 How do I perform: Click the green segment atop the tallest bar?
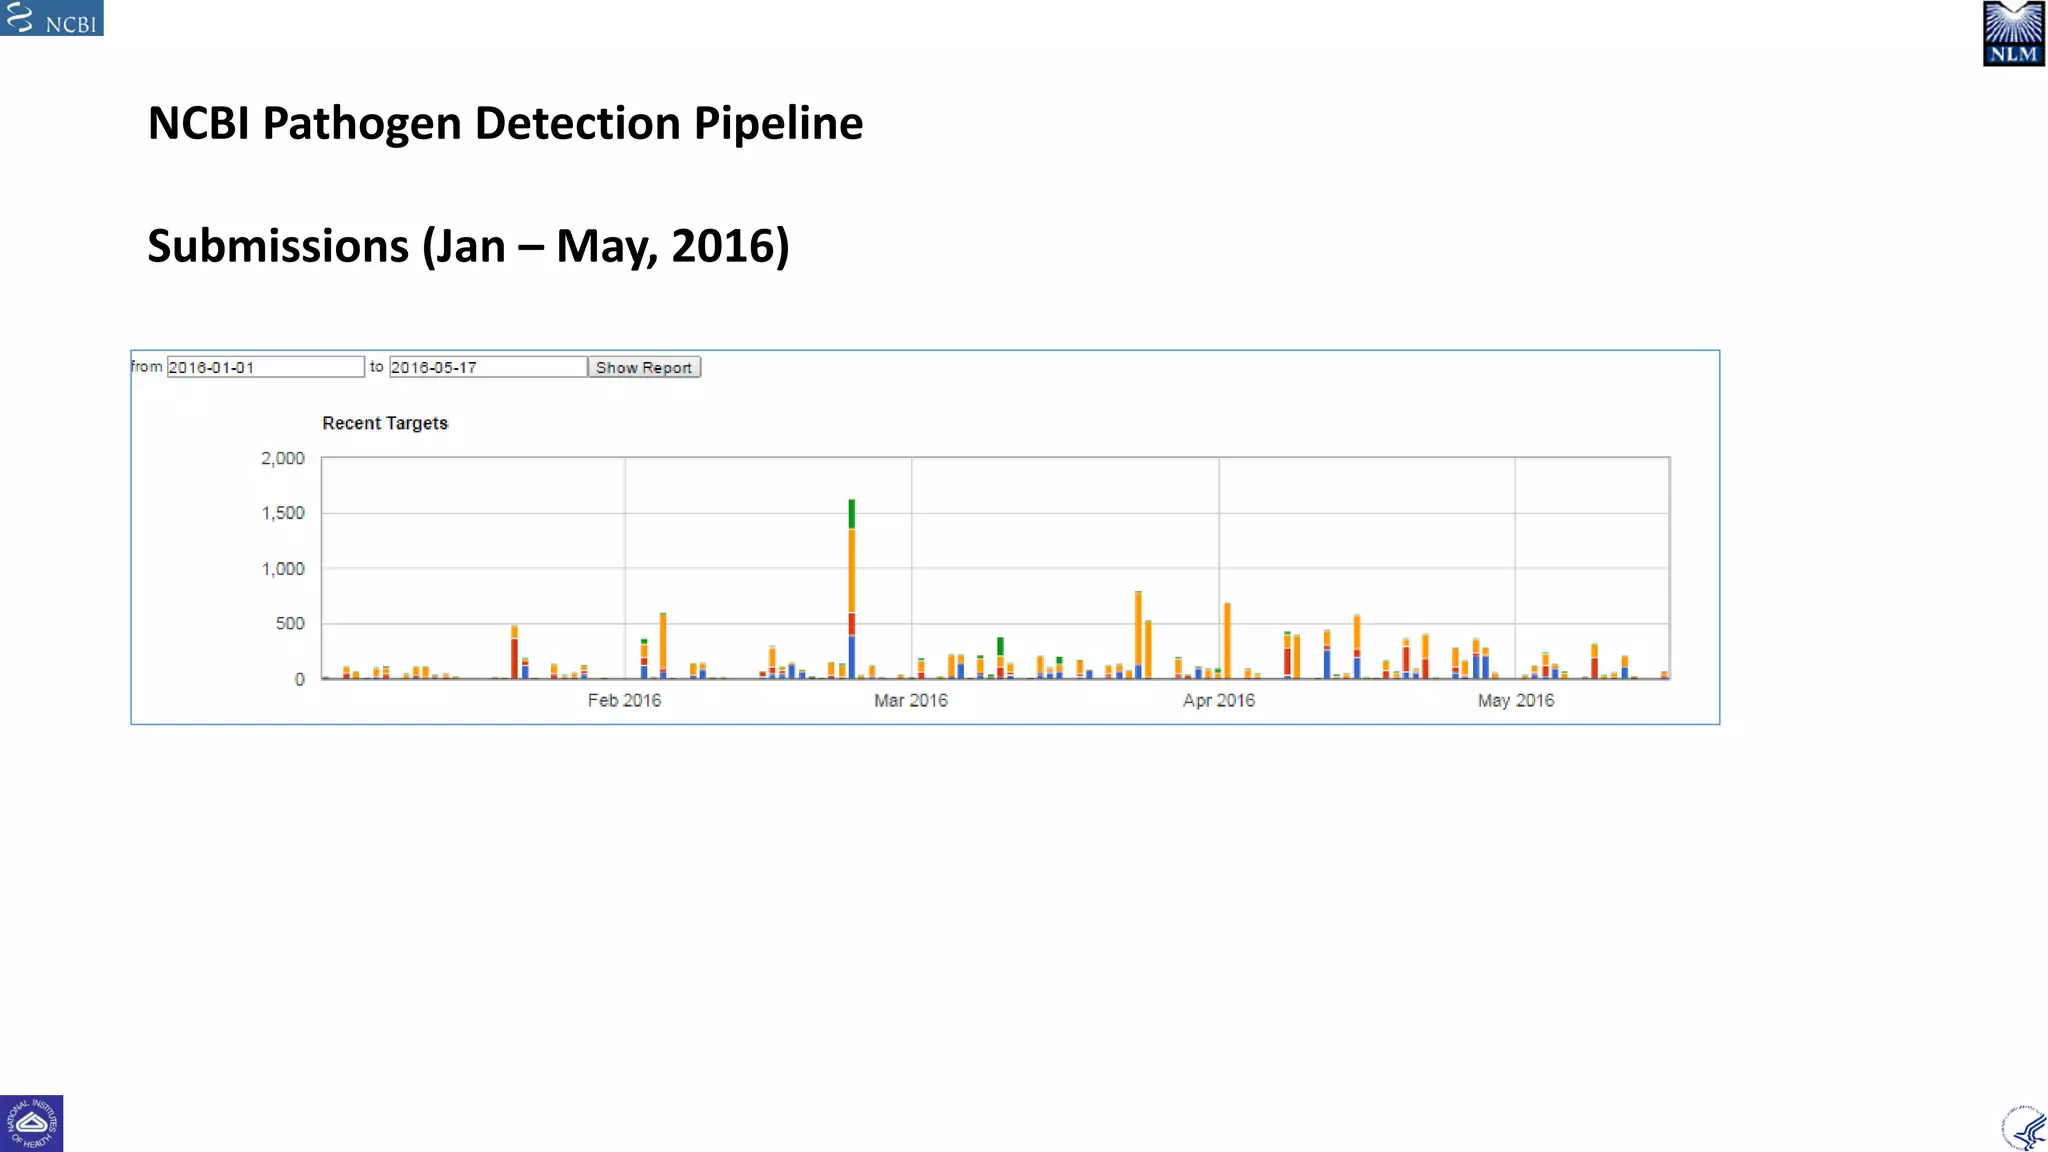pos(851,514)
